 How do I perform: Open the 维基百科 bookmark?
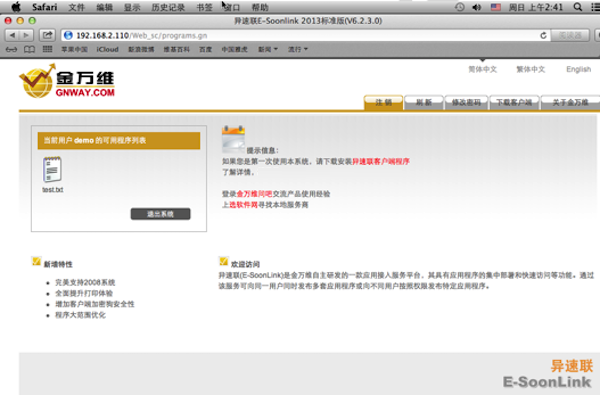point(176,49)
